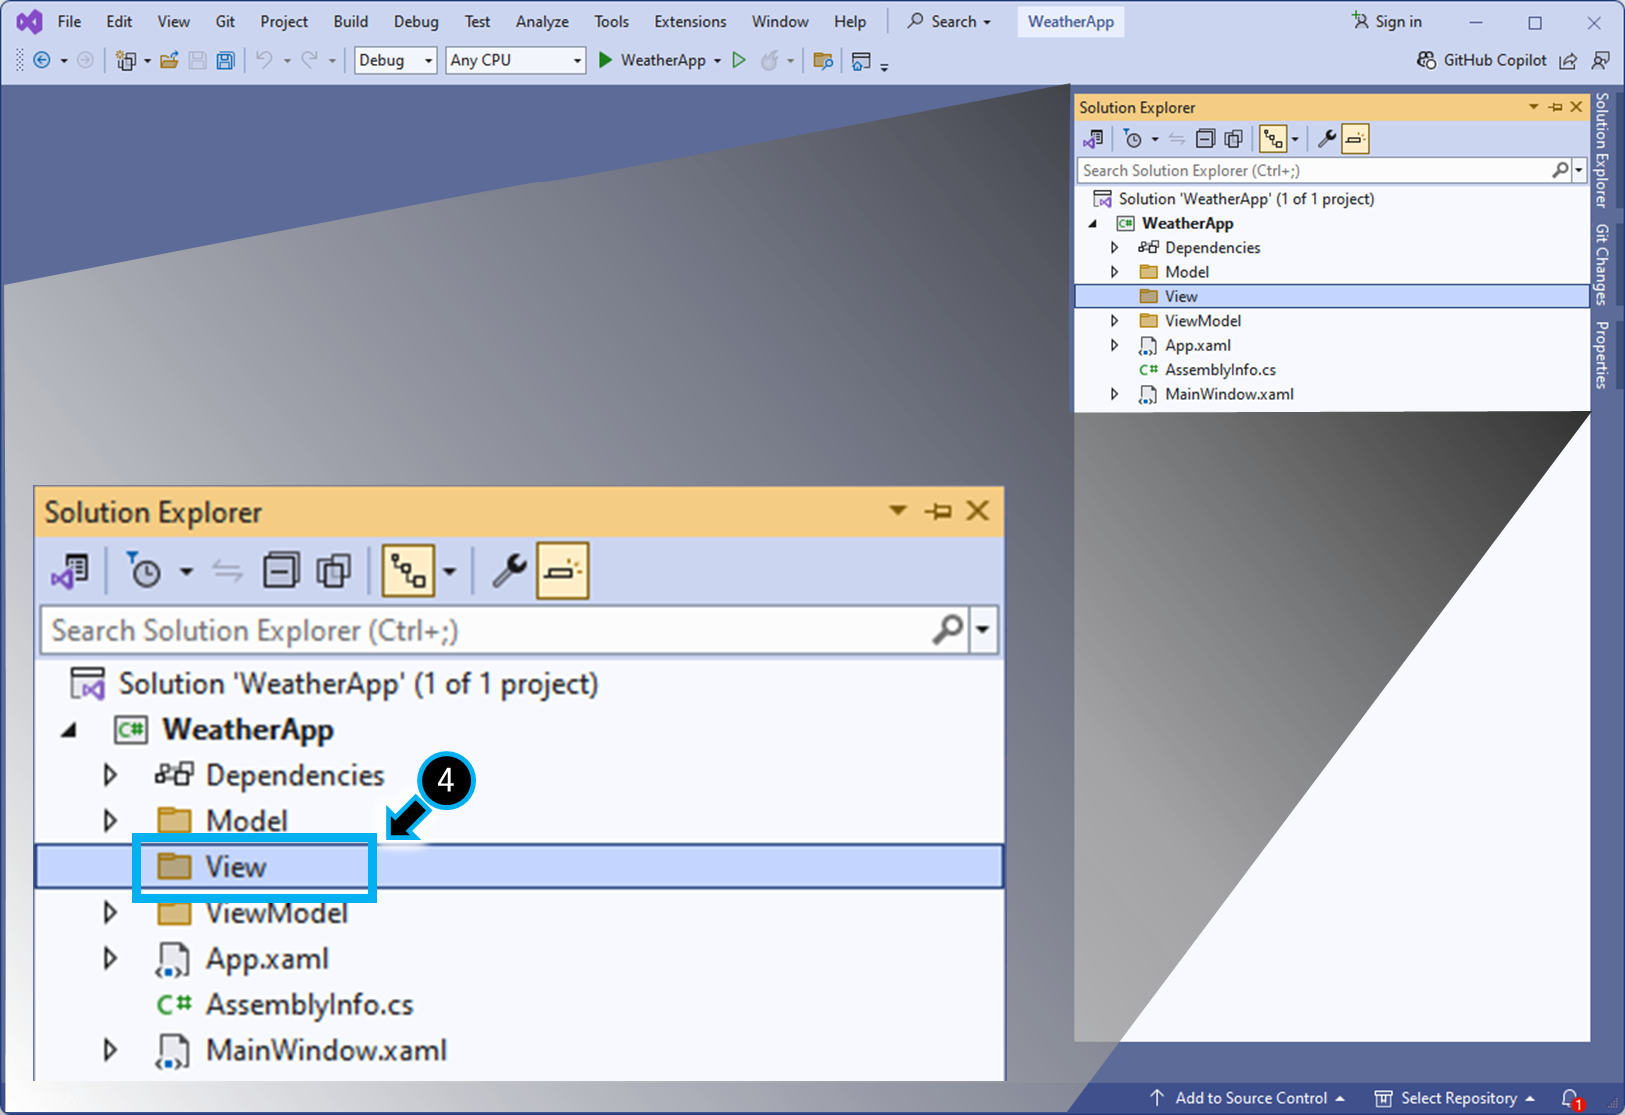Open the Navigate Backward history dropdown arrow
Screen dimensions: 1625x1115
(x=64, y=61)
